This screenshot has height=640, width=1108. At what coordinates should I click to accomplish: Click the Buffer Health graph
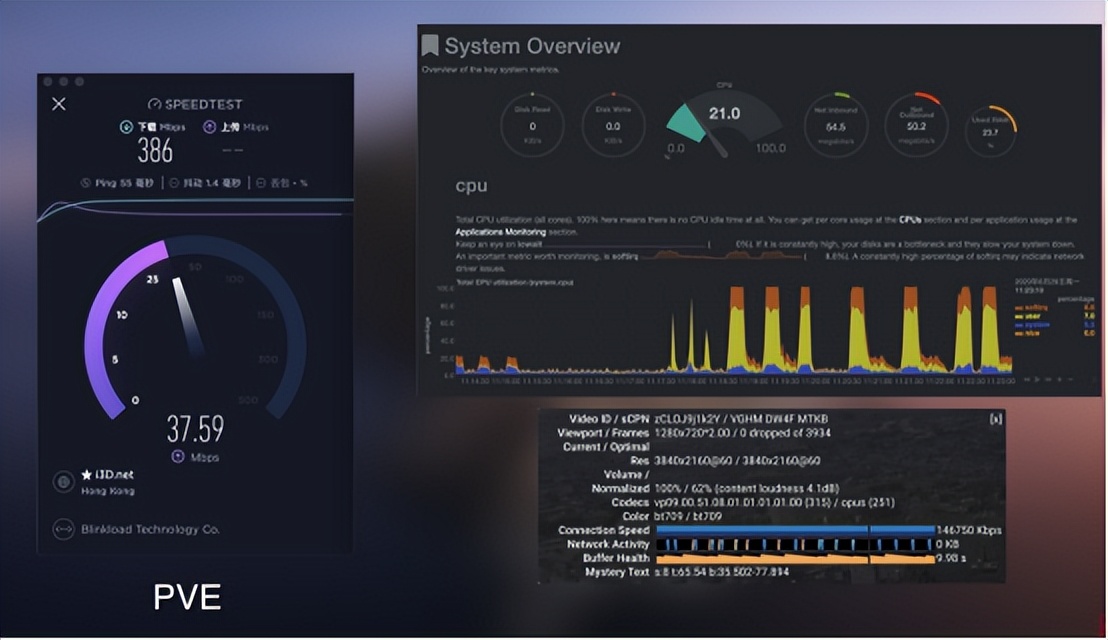pos(795,558)
